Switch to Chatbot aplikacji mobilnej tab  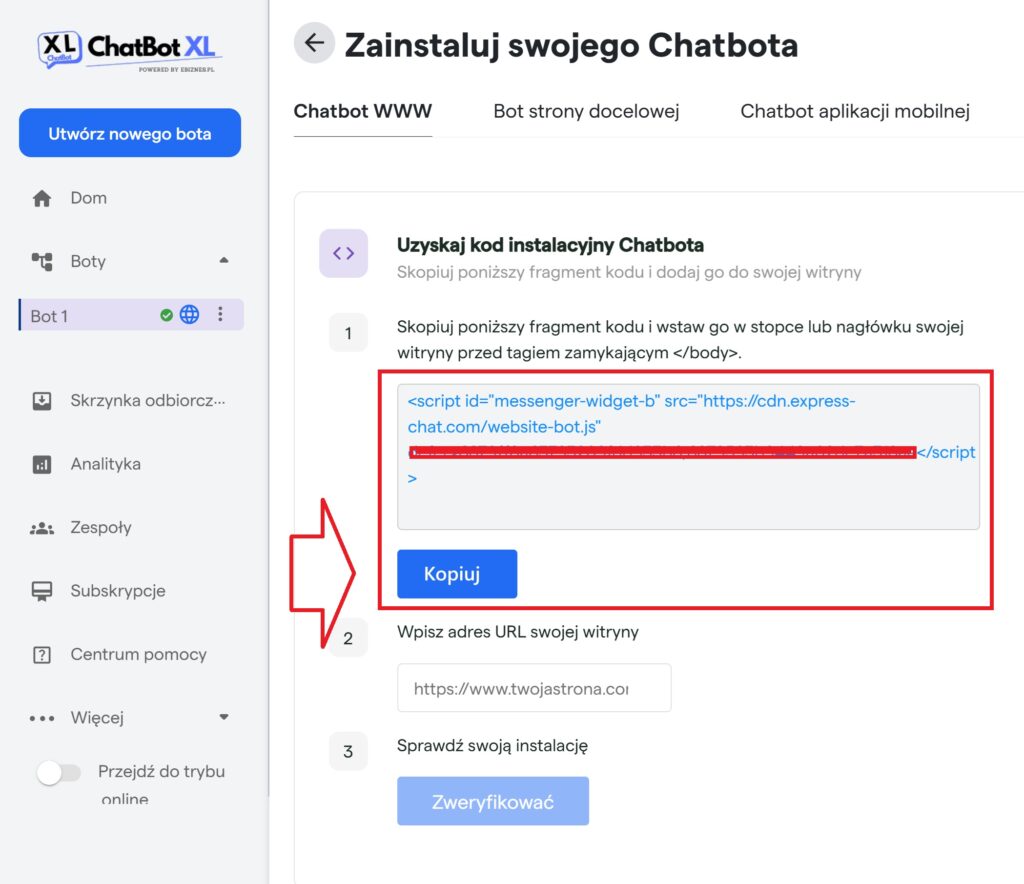coord(855,111)
